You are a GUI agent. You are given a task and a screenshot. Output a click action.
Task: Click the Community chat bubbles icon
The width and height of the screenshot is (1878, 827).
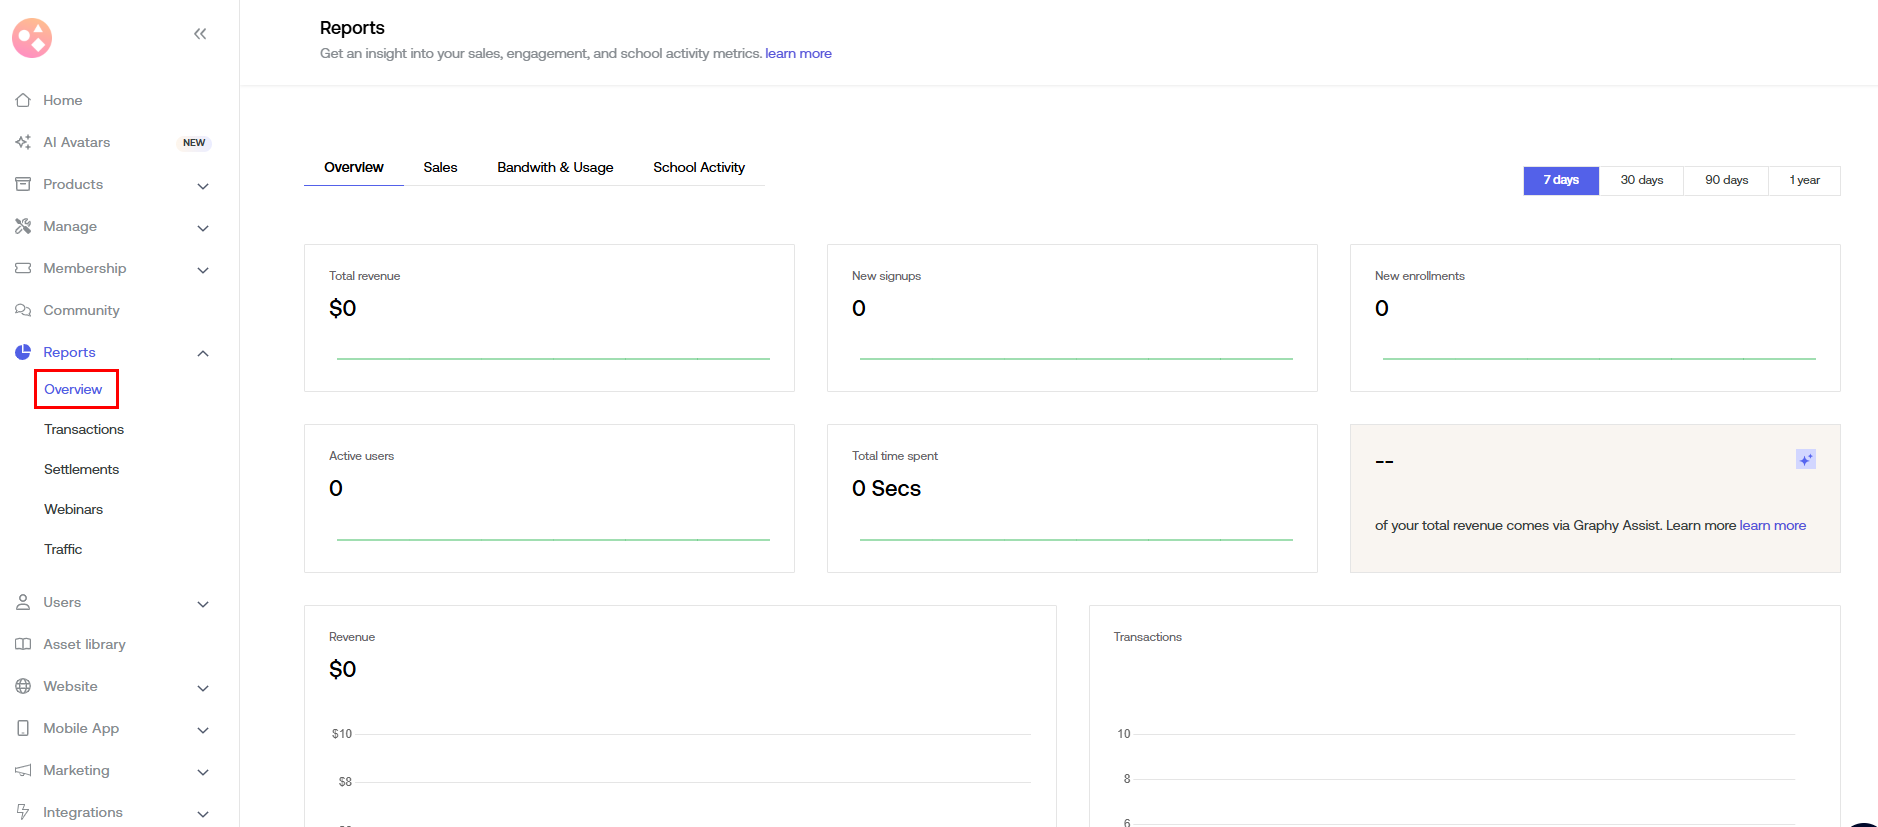click(x=23, y=310)
